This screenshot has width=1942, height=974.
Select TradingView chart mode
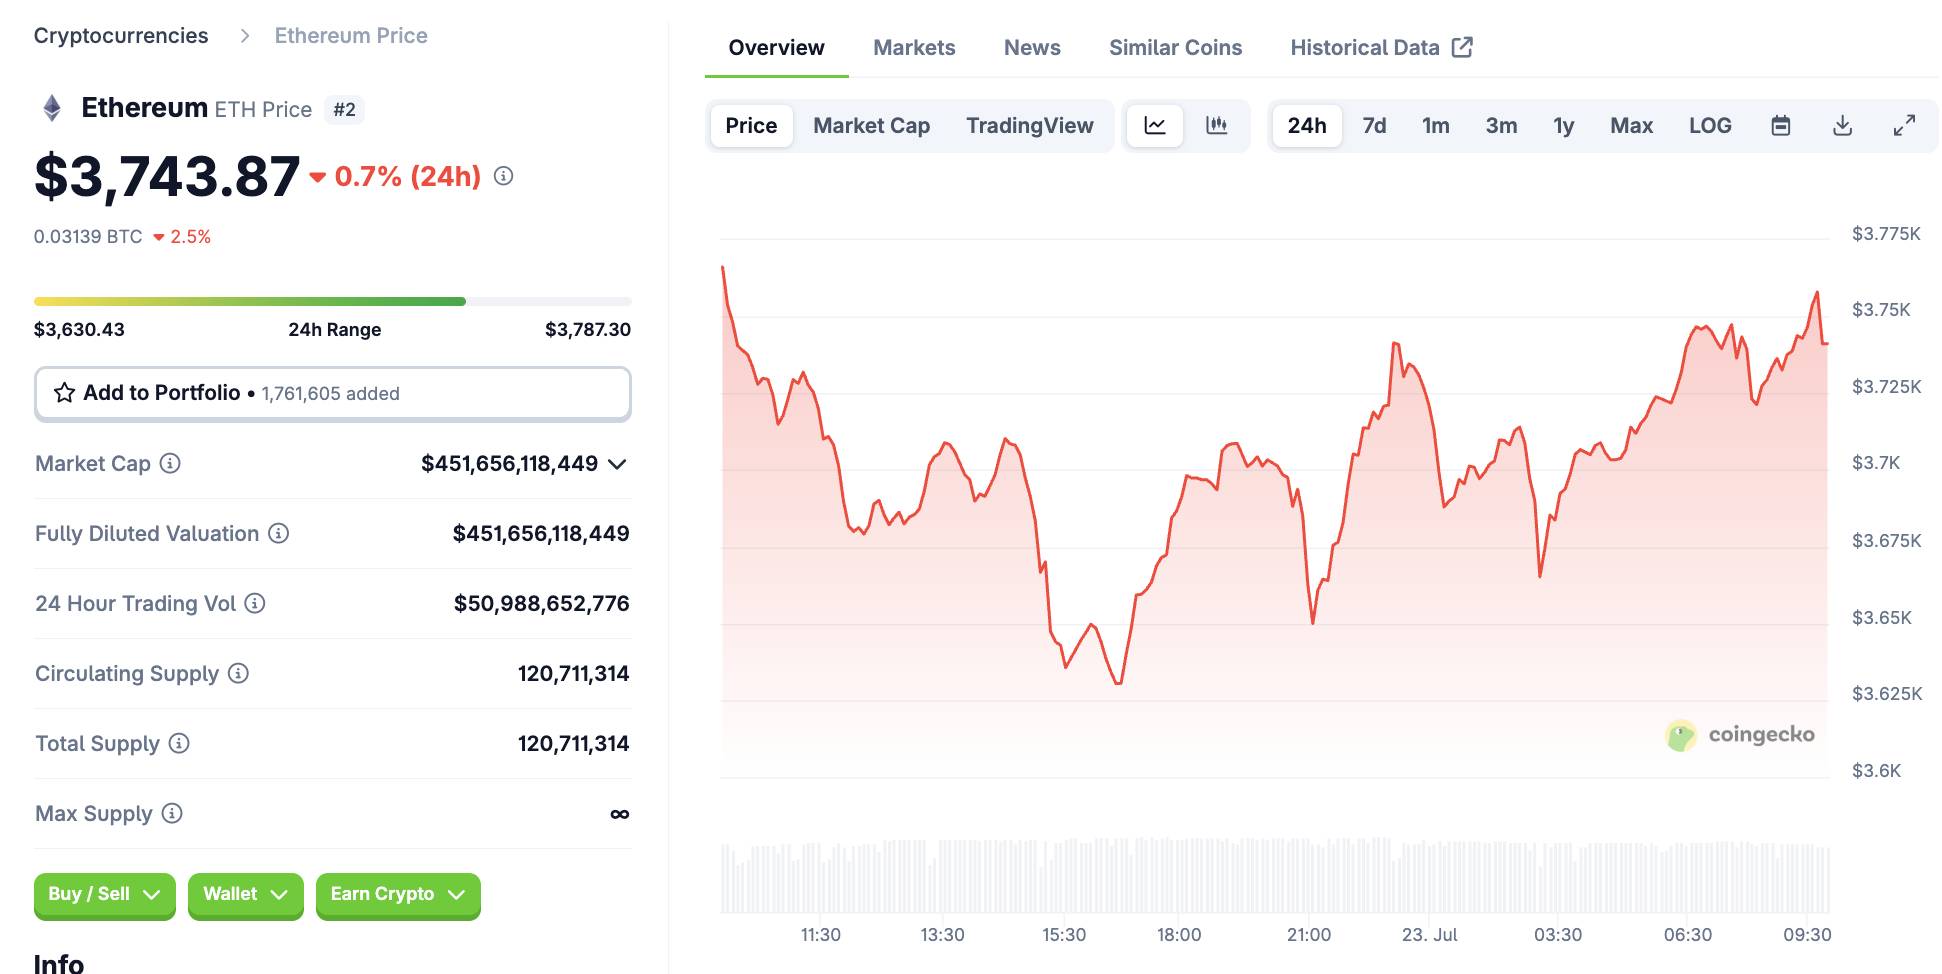point(1029,126)
